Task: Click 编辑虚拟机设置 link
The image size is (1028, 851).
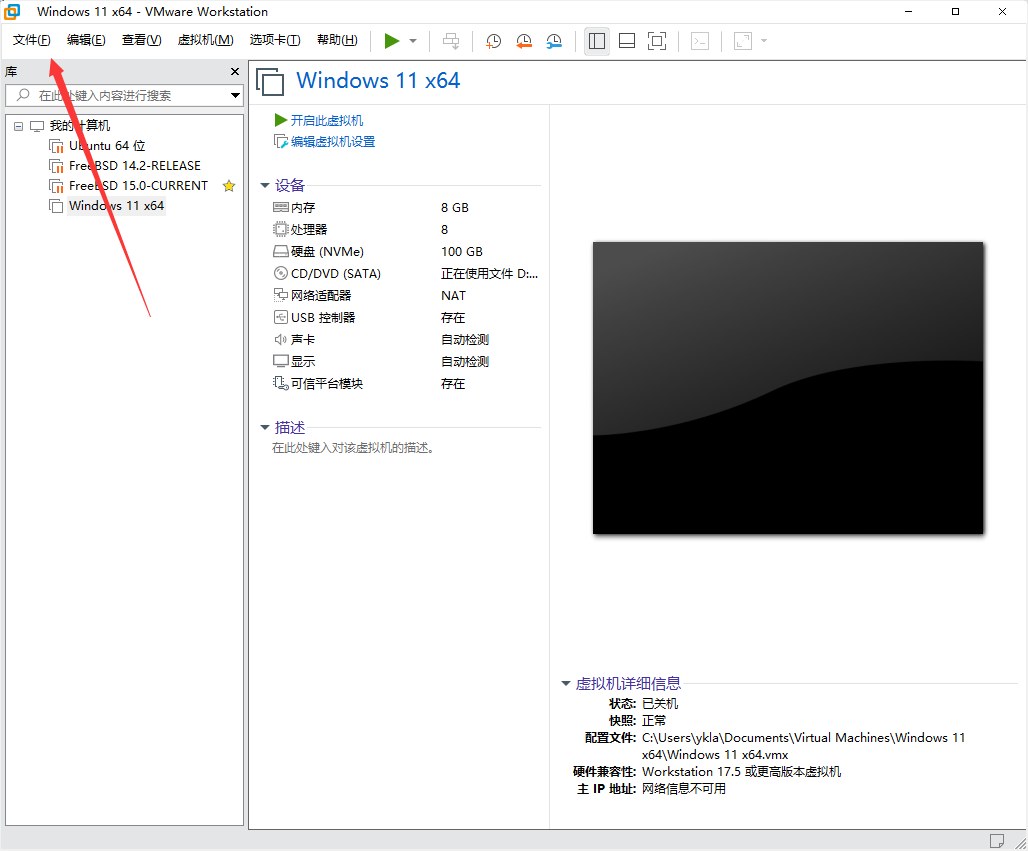Action: [333, 142]
